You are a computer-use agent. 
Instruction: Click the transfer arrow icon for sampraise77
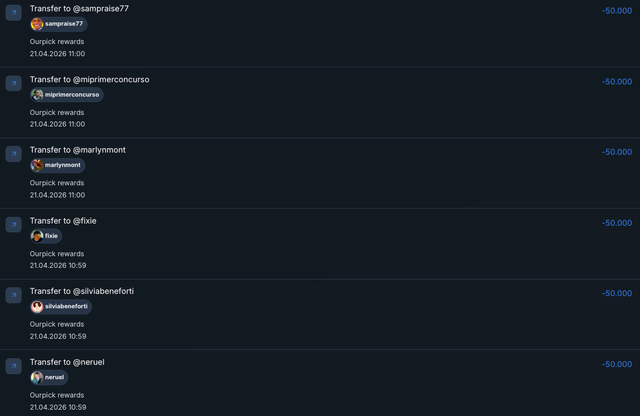pos(13,13)
